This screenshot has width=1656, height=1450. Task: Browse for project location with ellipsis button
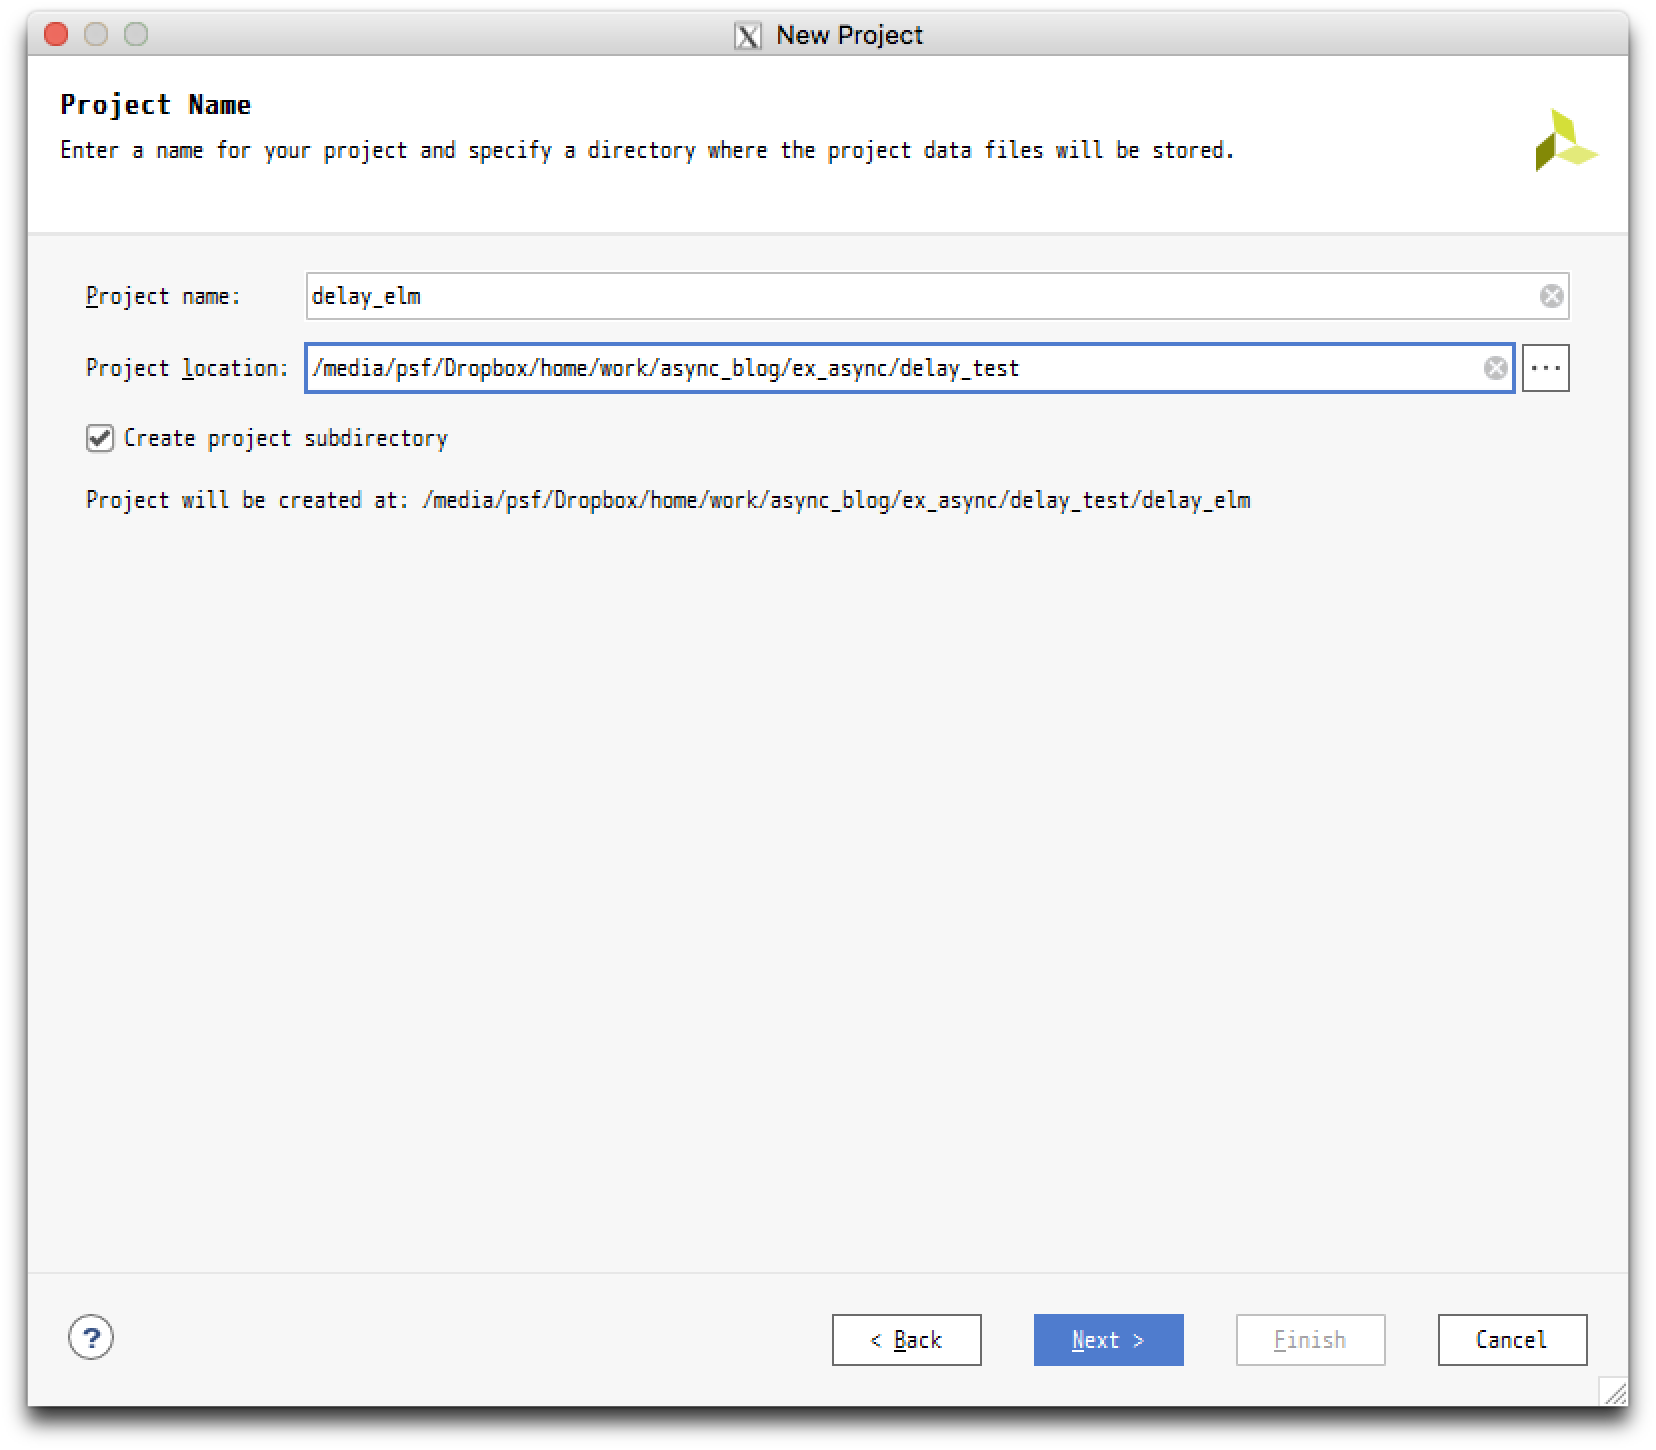[x=1545, y=368]
